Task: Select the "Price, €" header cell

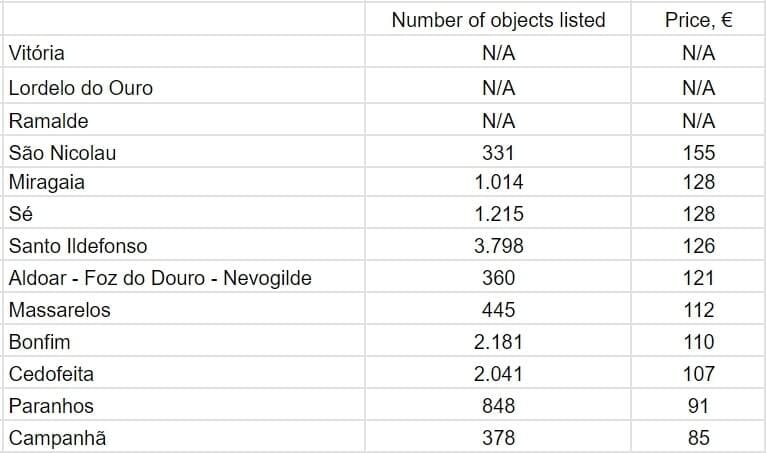Action: [x=698, y=20]
